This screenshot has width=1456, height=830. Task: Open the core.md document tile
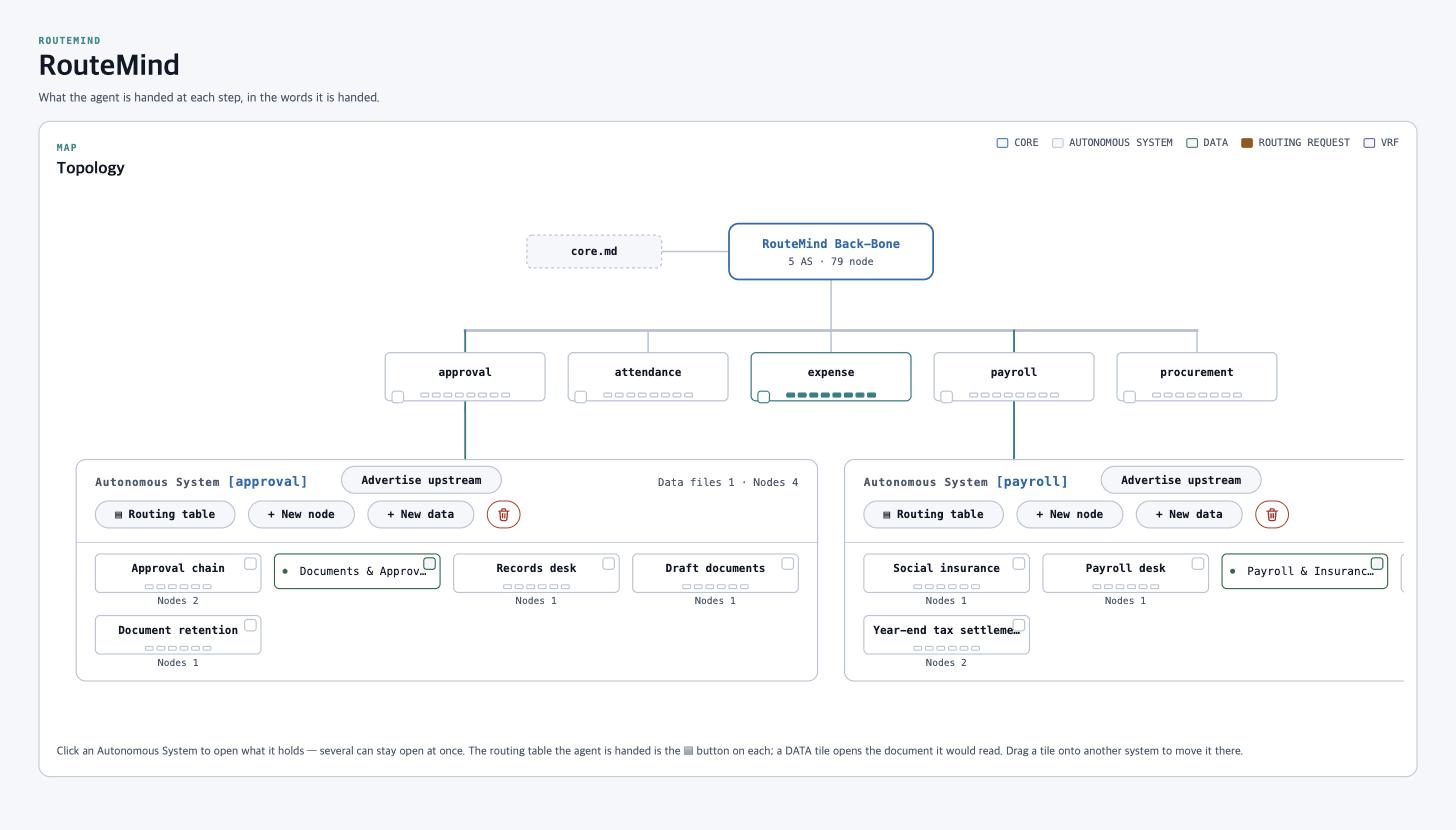point(594,251)
